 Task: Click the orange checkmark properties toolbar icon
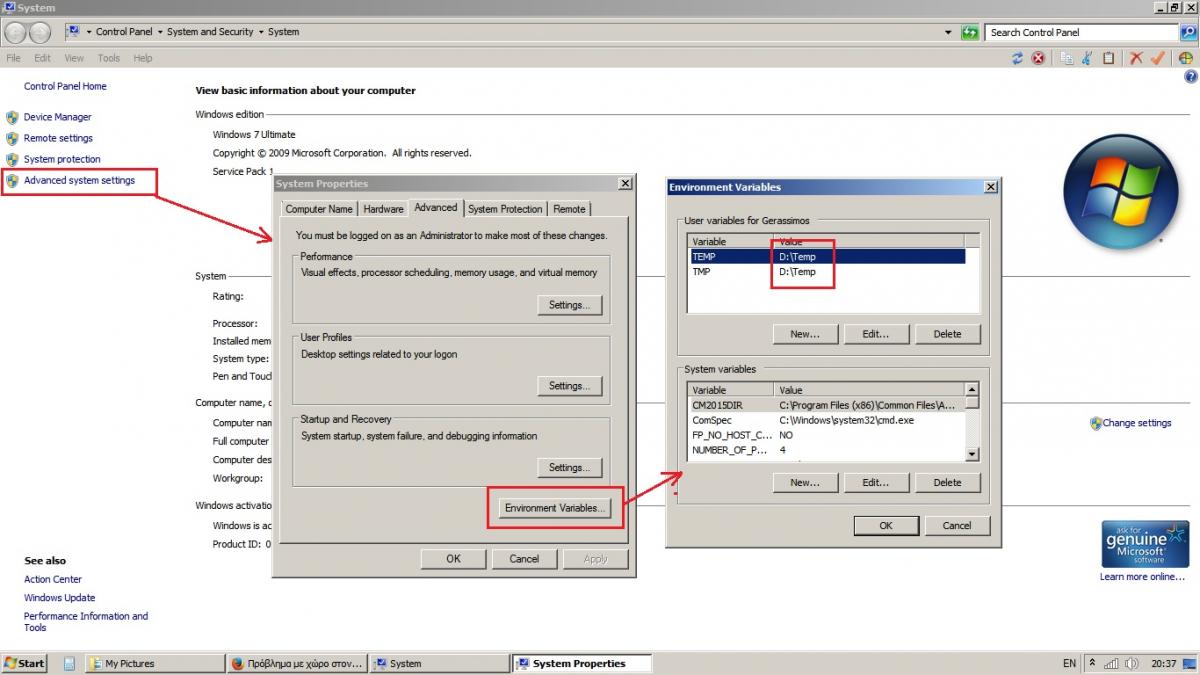tap(1158, 58)
